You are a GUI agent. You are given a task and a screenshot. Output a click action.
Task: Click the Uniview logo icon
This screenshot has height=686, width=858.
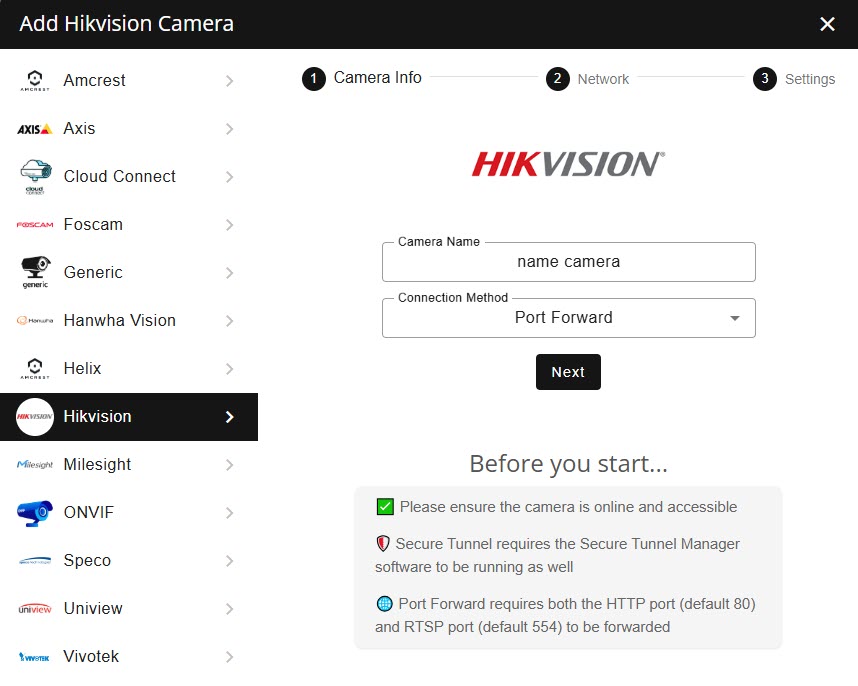[35, 609]
